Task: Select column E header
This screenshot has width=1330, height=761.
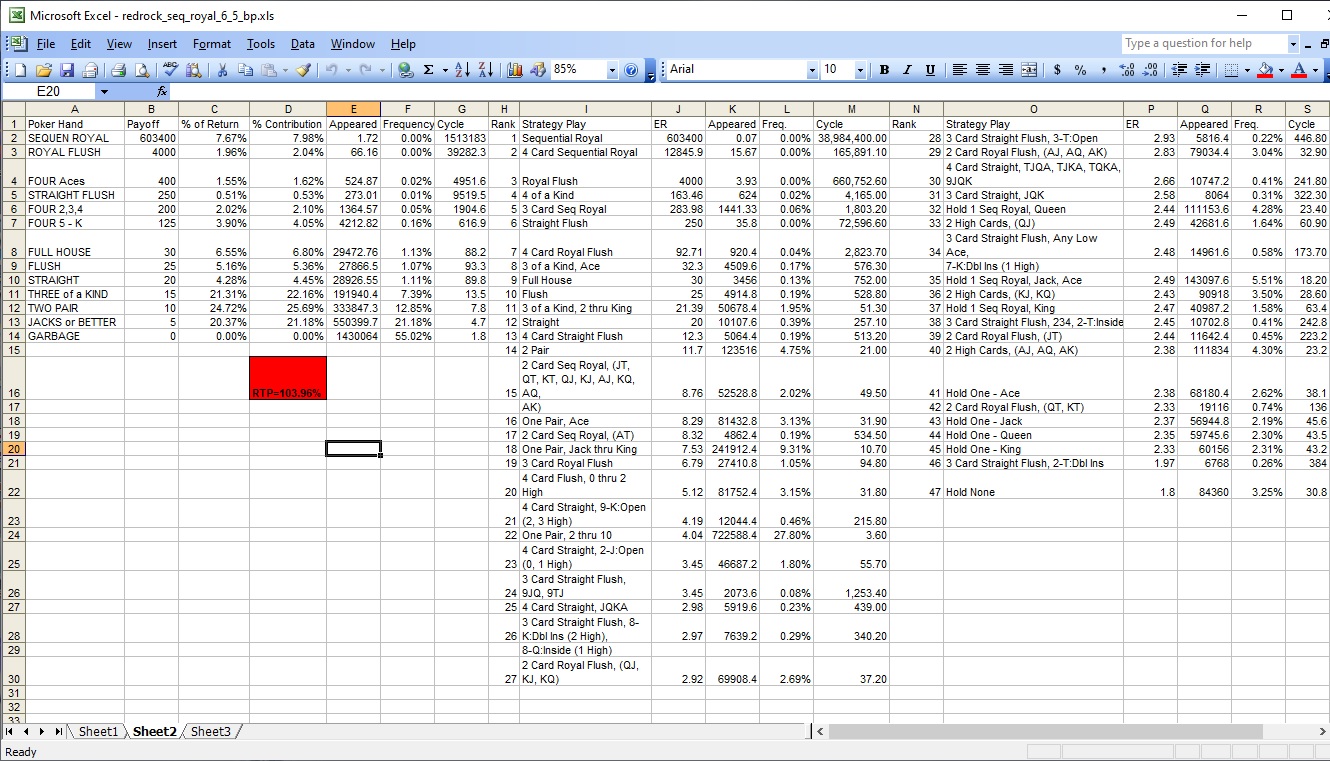Action: (x=353, y=108)
